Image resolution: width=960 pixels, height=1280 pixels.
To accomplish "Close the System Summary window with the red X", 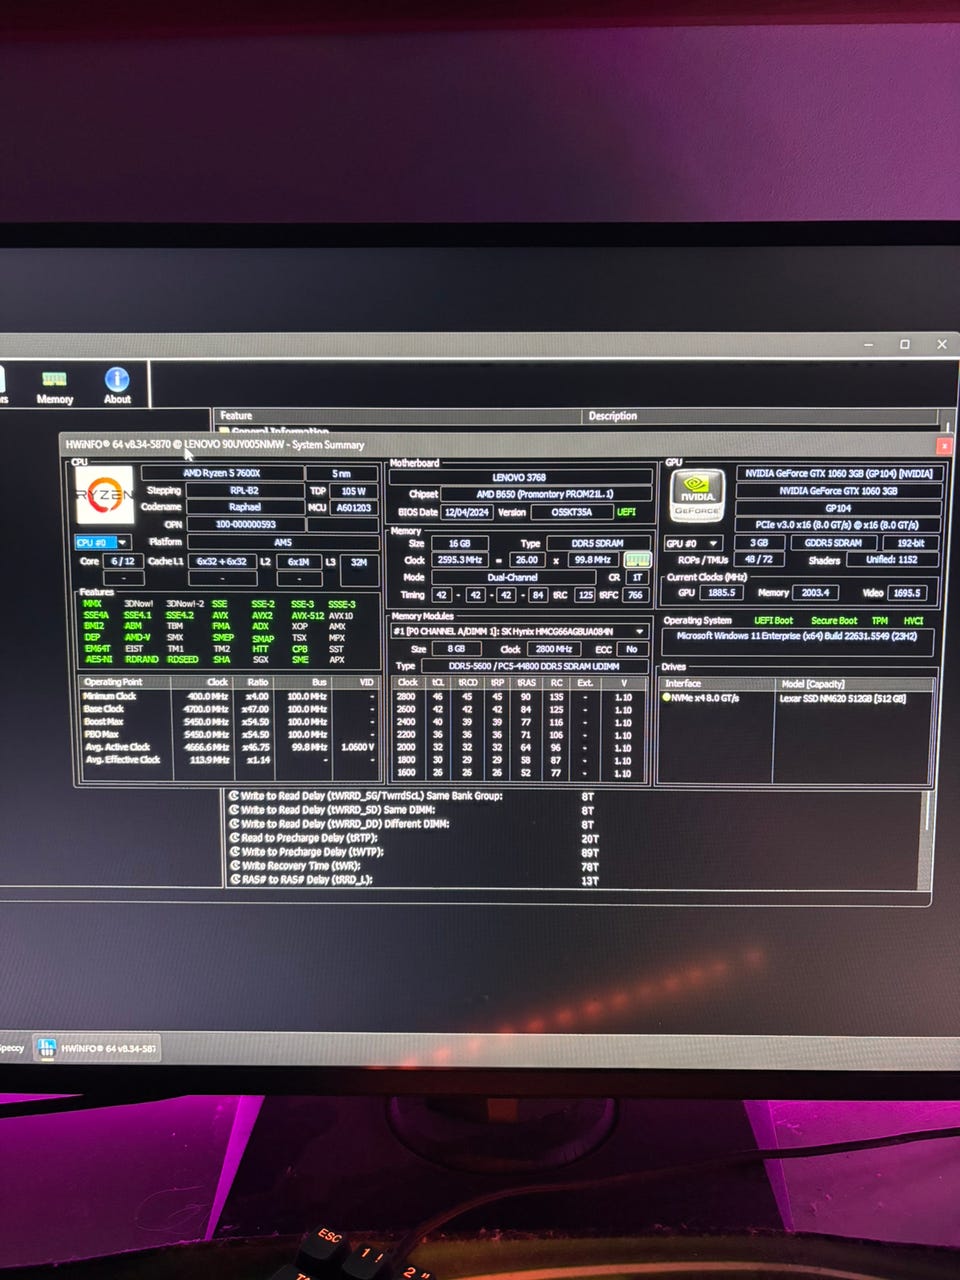I will 943,445.
